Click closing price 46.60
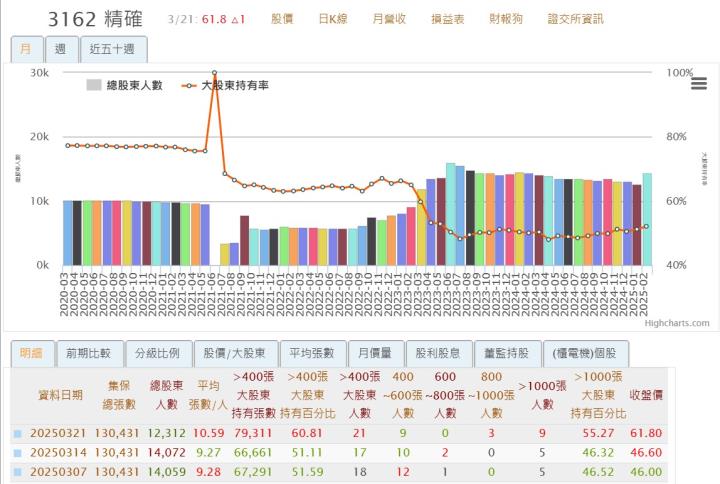 point(646,453)
